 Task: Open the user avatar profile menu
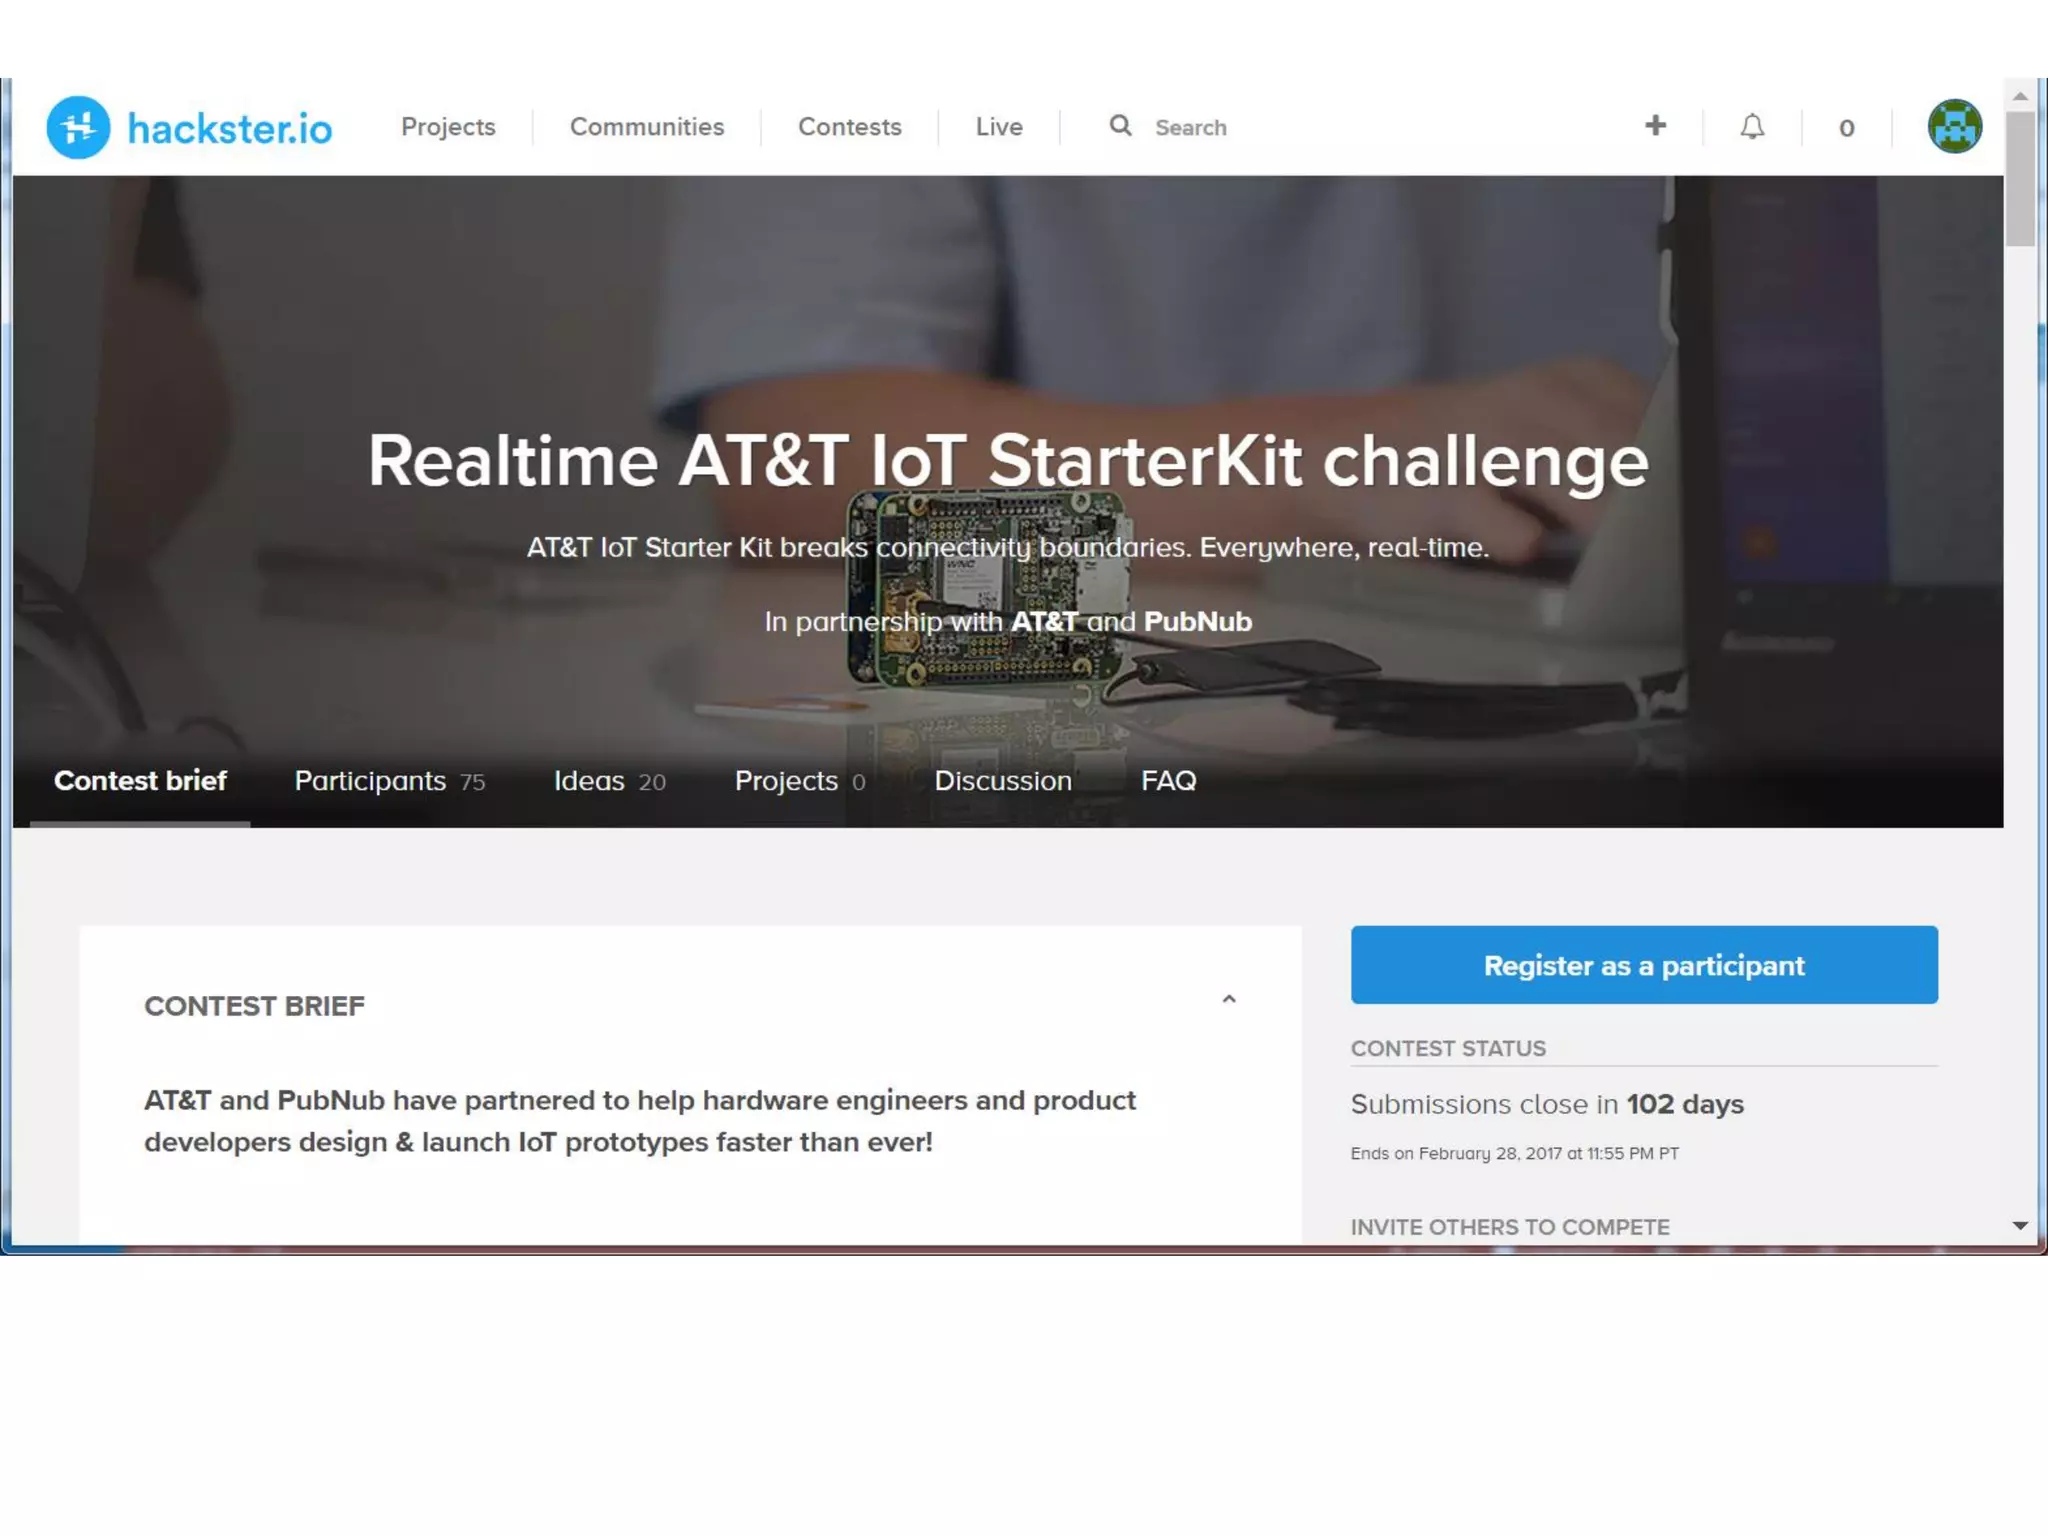(1954, 127)
